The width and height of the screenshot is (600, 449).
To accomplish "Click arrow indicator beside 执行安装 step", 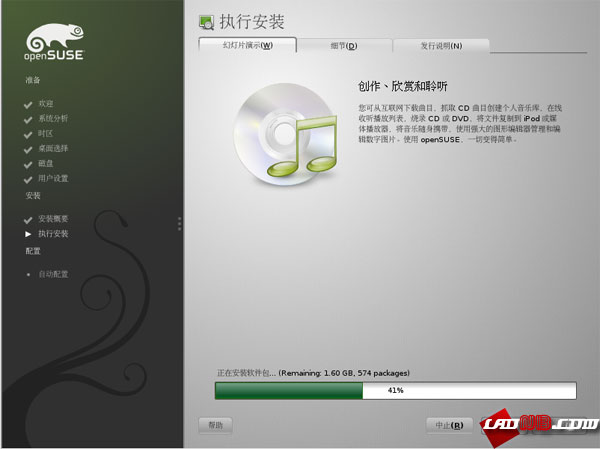I will [28, 234].
